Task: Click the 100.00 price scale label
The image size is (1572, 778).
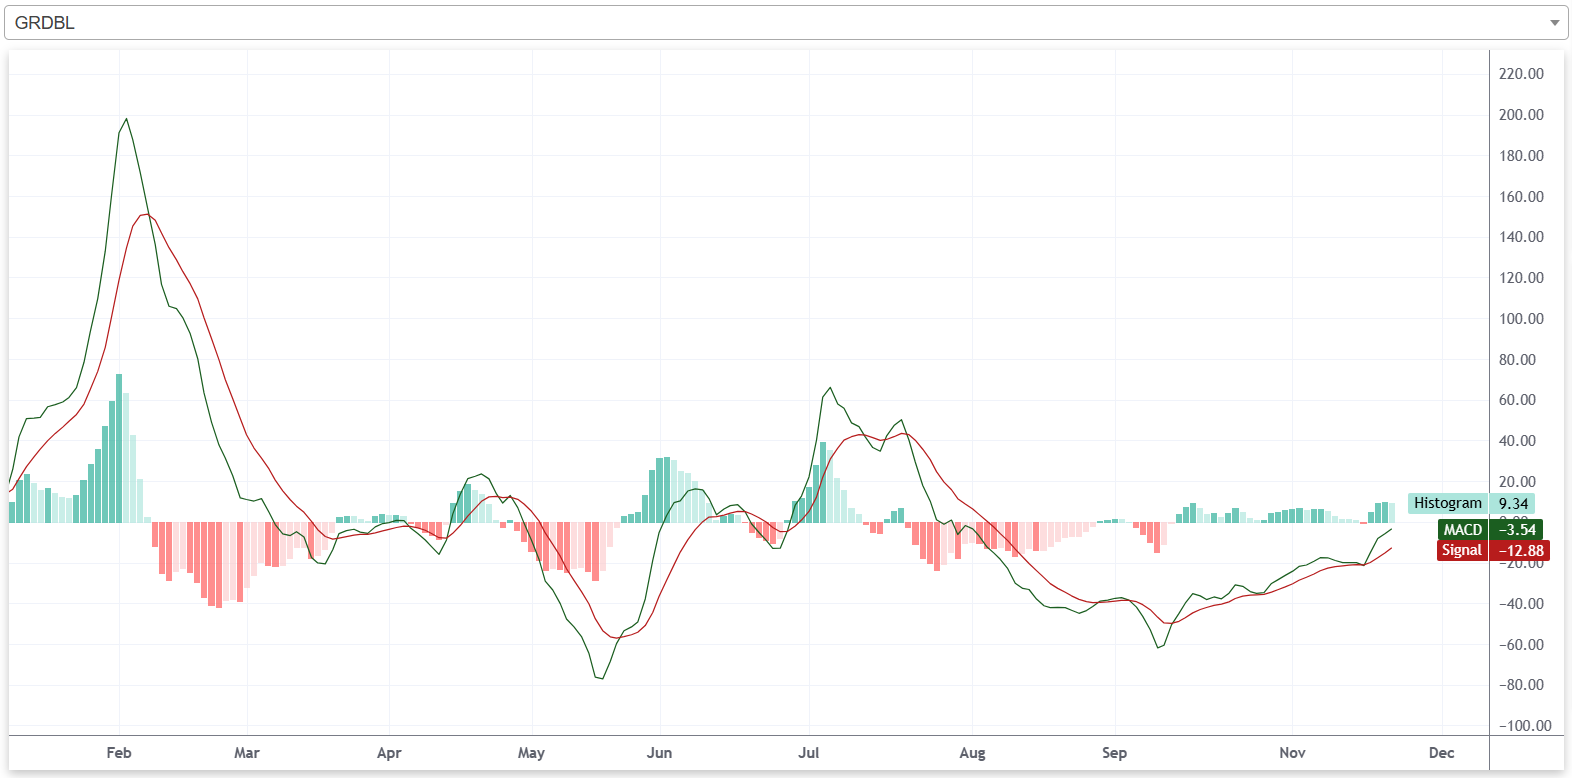Action: click(x=1521, y=319)
